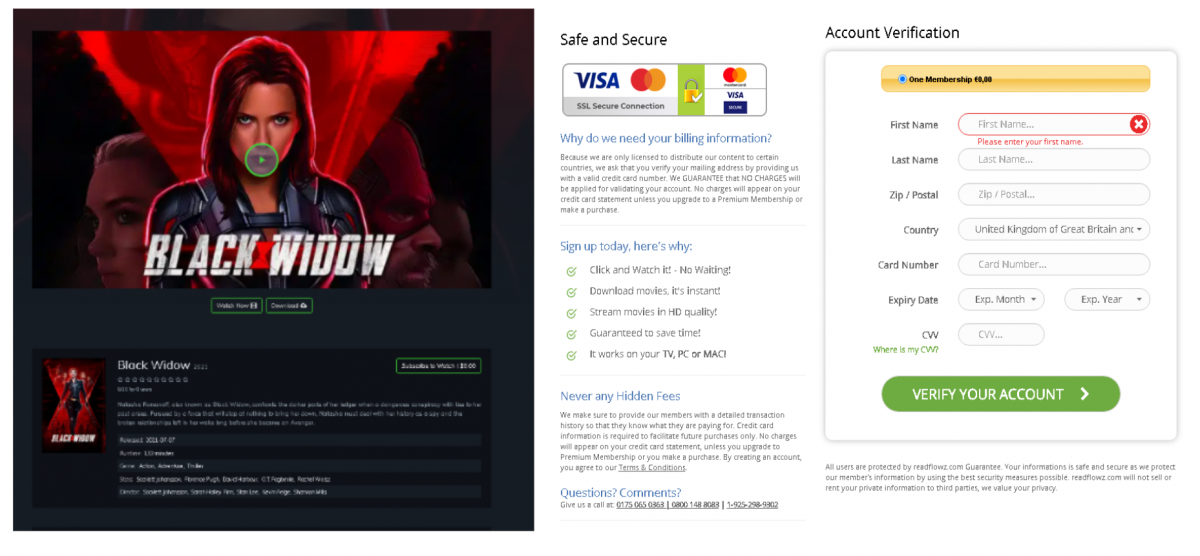The image size is (1200, 556).
Task: Click the Download button below the video
Action: [x=288, y=305]
